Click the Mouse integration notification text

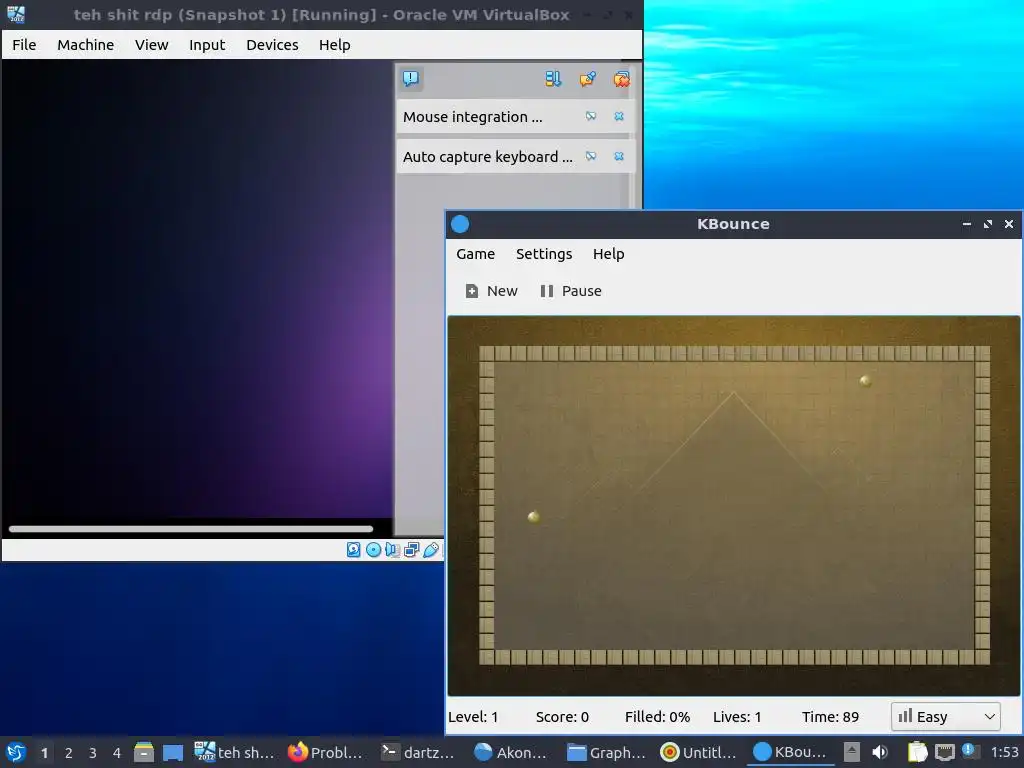click(x=472, y=117)
